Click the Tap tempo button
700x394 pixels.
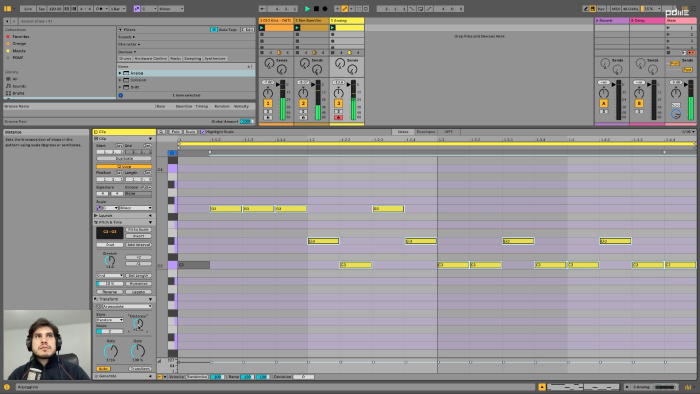(42, 8)
